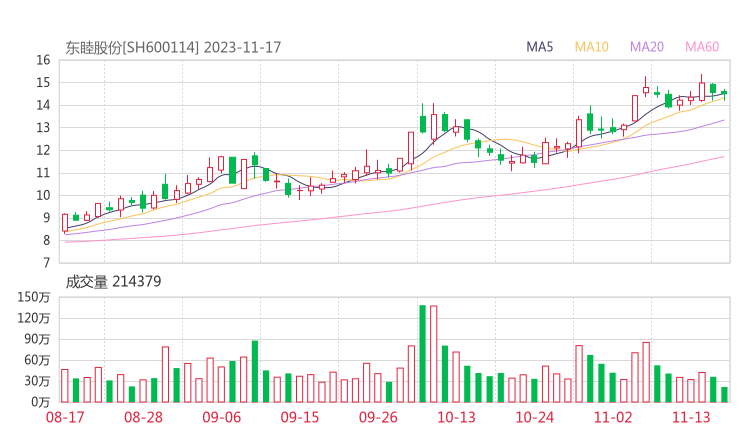Click the price axis label 7

[46, 263]
